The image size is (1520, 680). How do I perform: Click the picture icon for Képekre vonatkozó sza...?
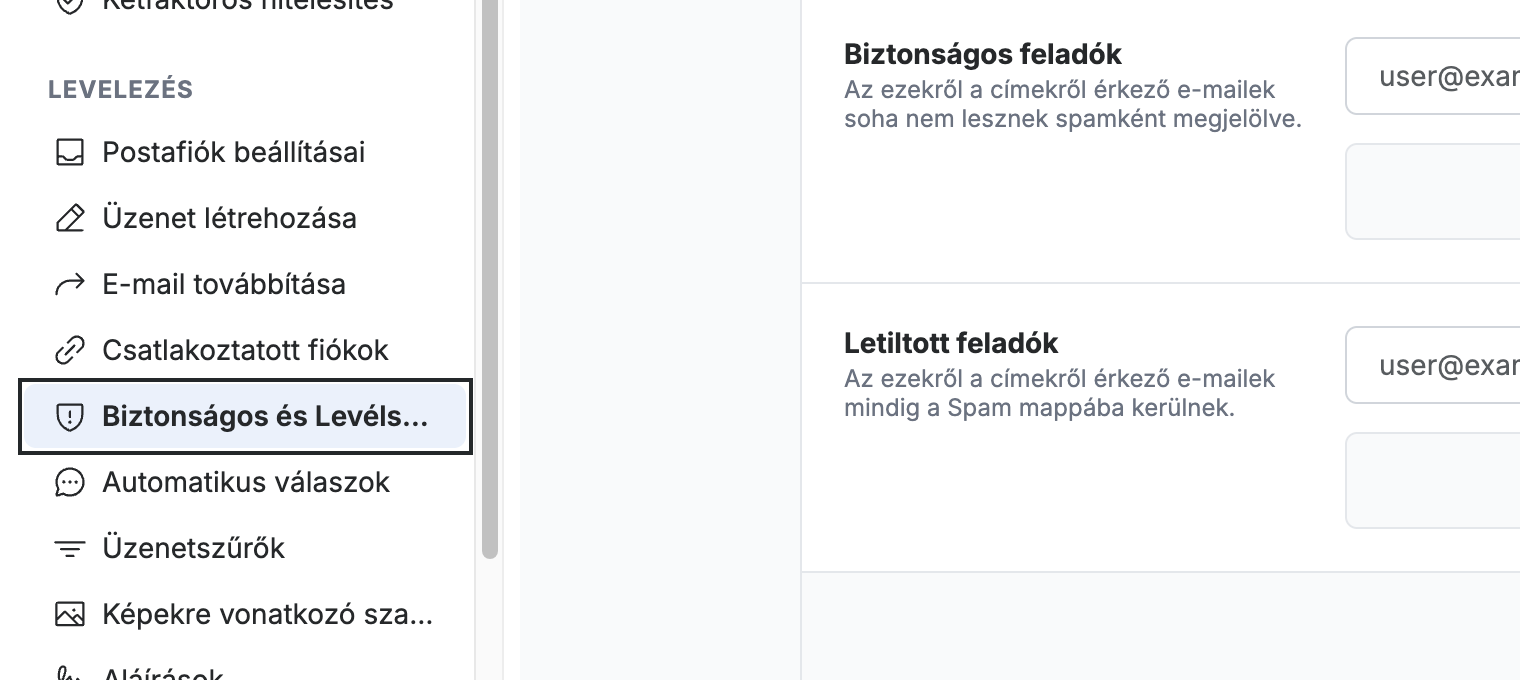click(x=69, y=614)
